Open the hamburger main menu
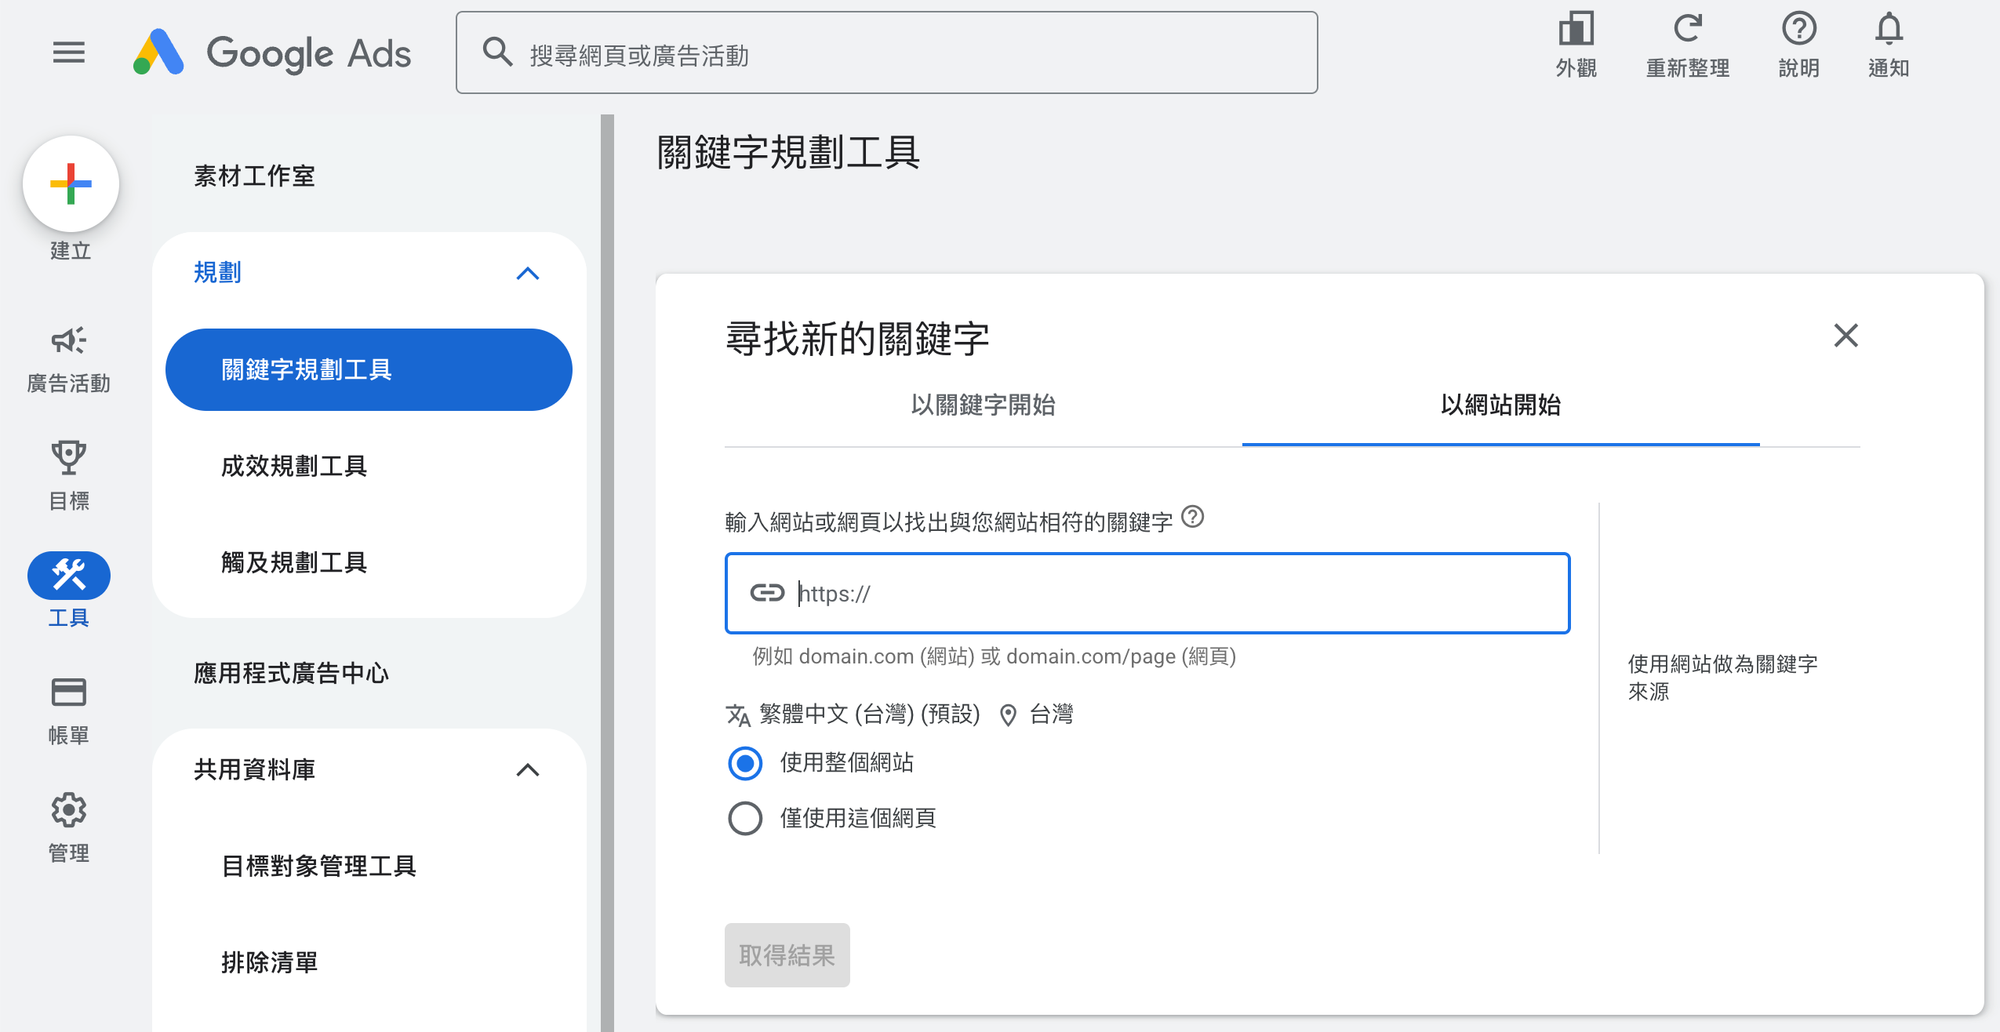Screen dimensions: 2000x1032 [68, 52]
